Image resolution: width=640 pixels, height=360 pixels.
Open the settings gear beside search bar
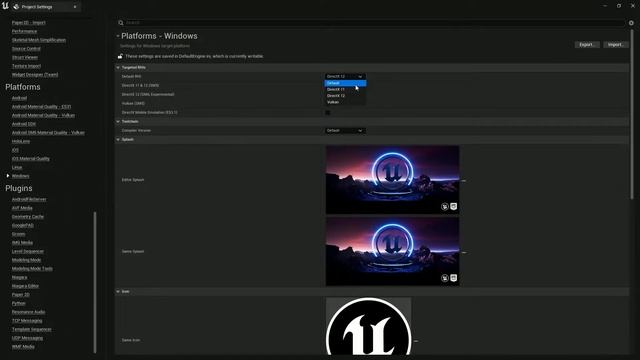point(631,23)
